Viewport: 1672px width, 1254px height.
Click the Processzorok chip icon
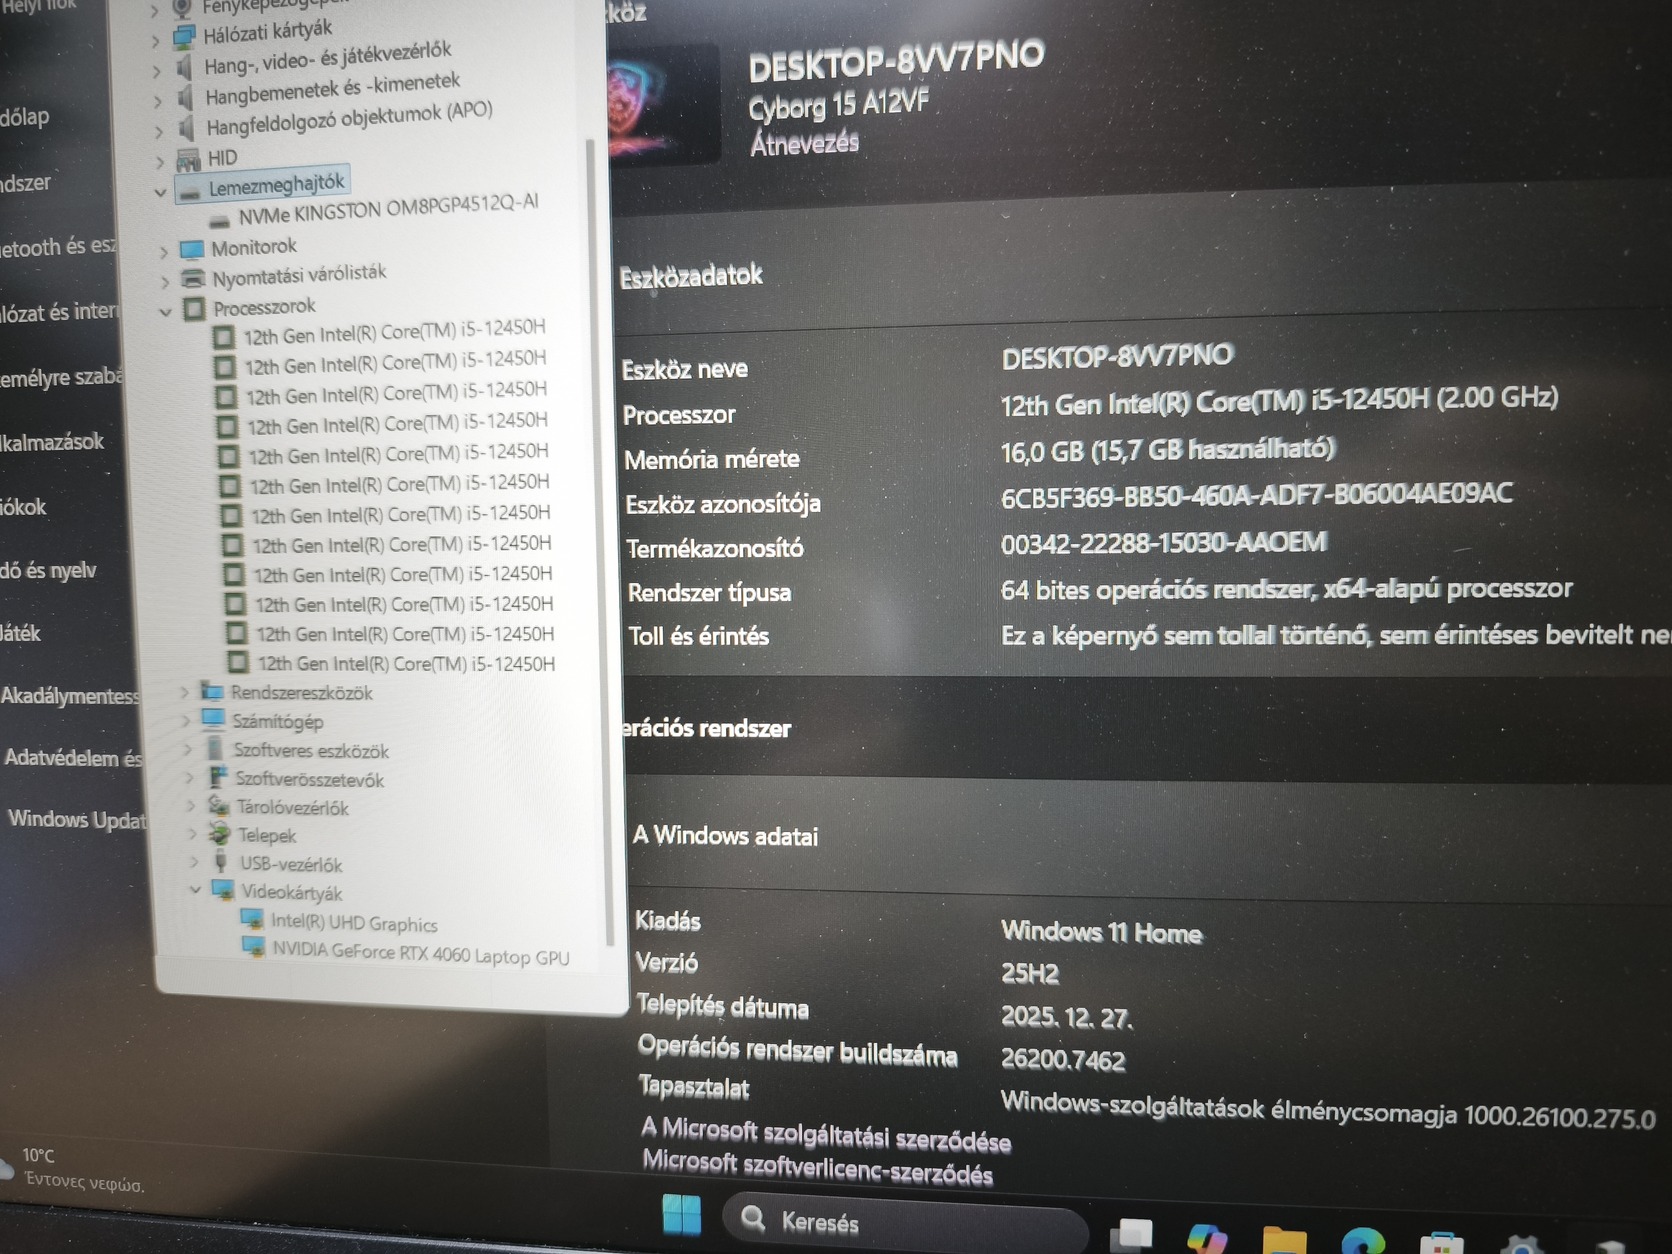[x=194, y=308]
